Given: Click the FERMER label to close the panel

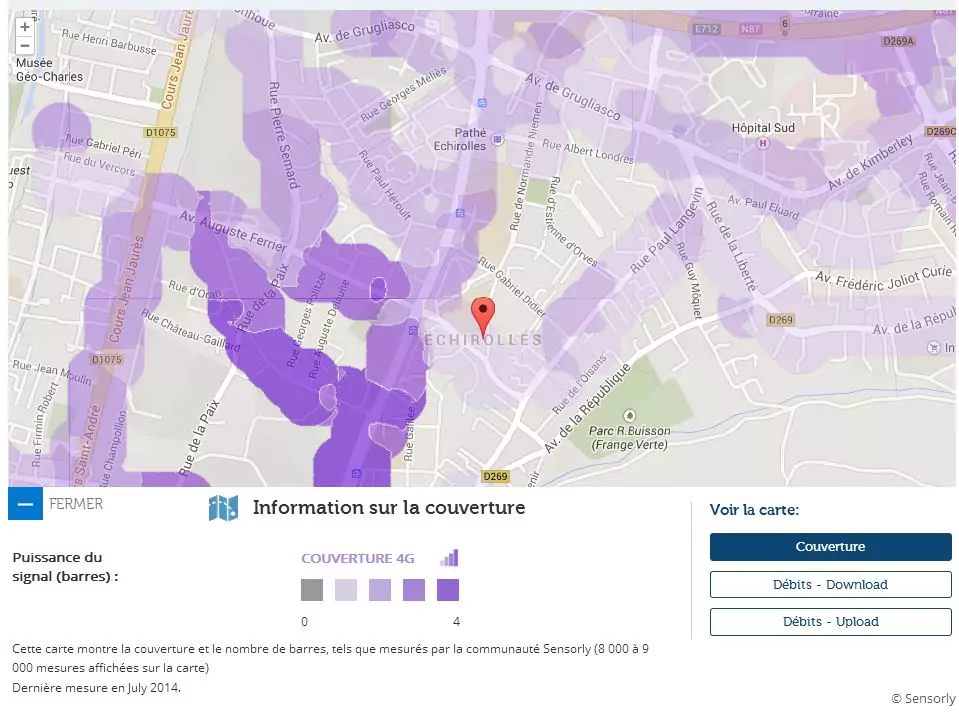Looking at the screenshot, I should click(76, 504).
